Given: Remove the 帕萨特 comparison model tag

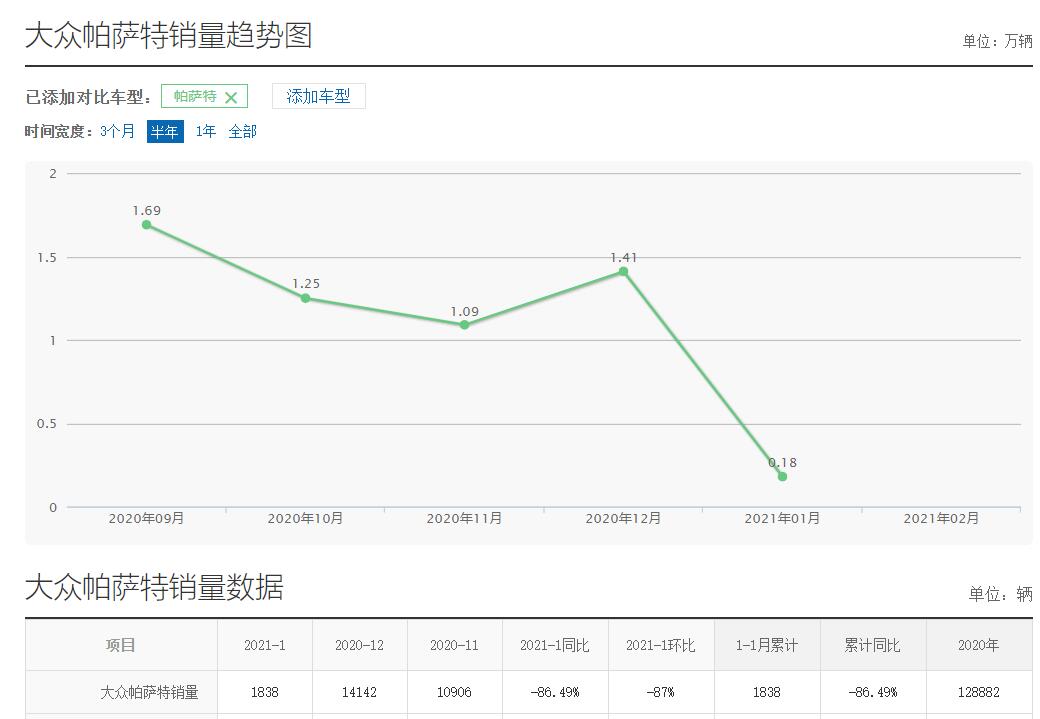Looking at the screenshot, I should (231, 98).
